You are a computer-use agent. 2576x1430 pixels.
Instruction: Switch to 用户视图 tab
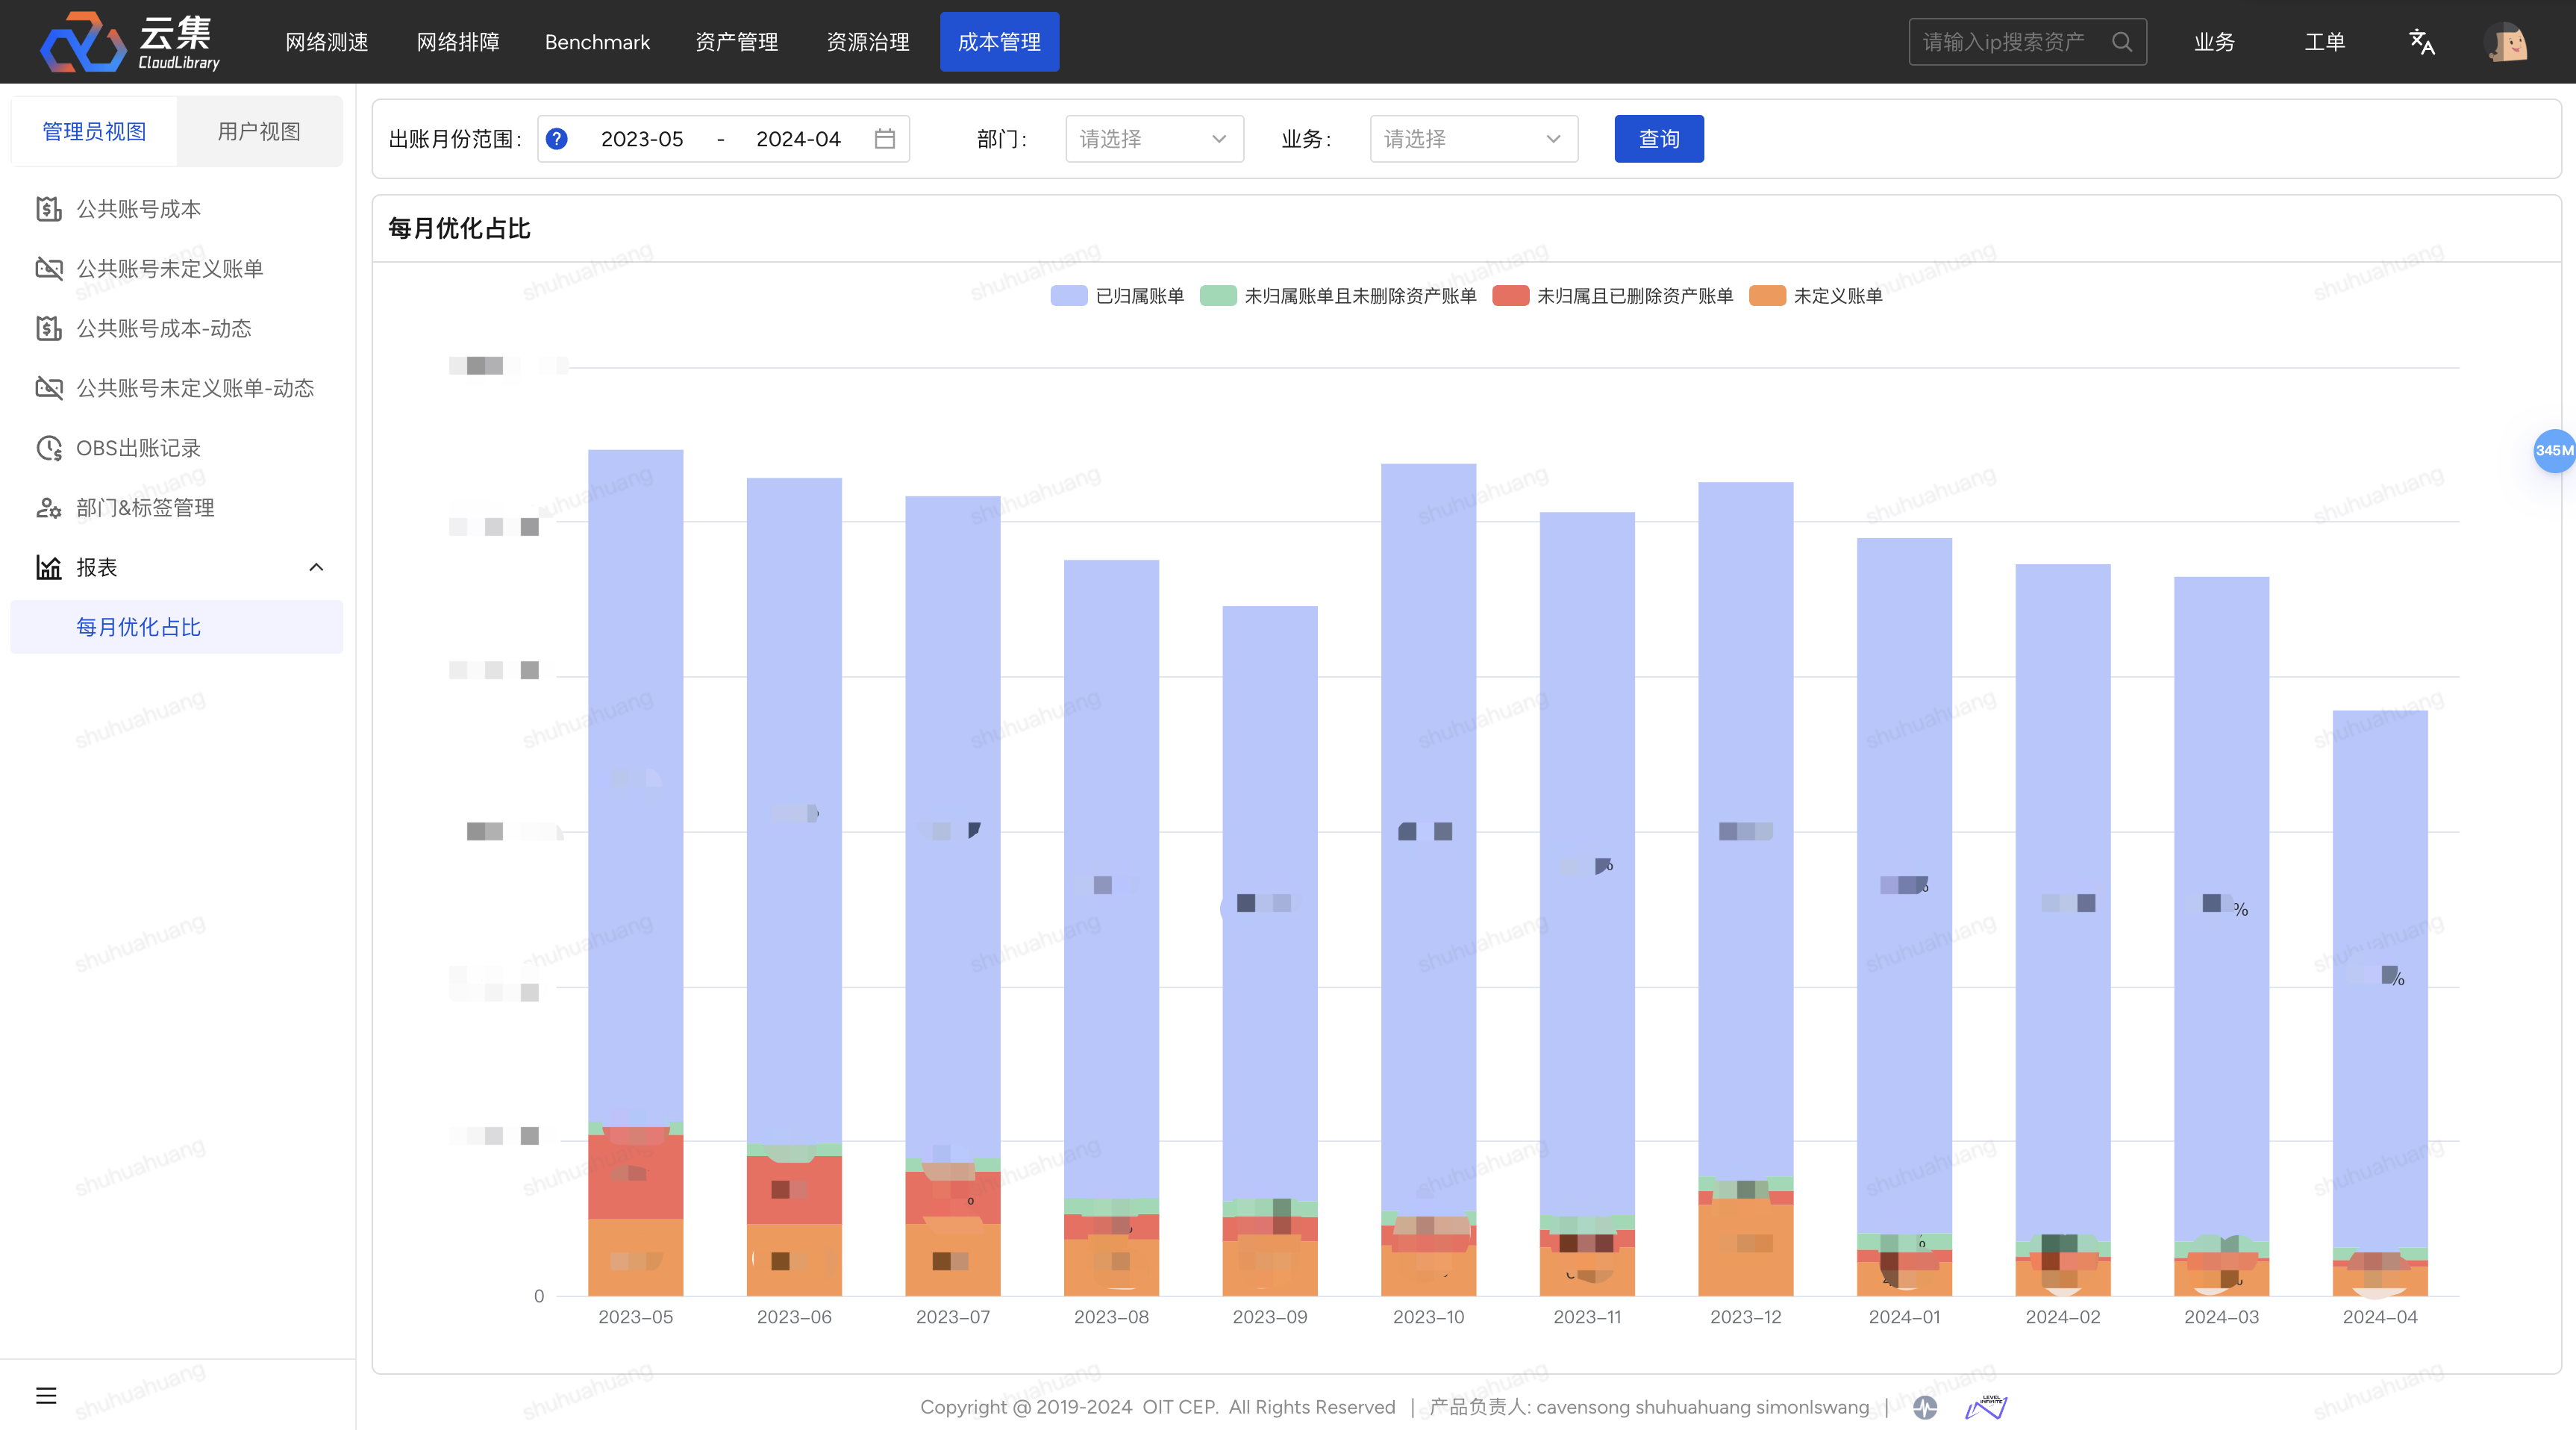259,132
